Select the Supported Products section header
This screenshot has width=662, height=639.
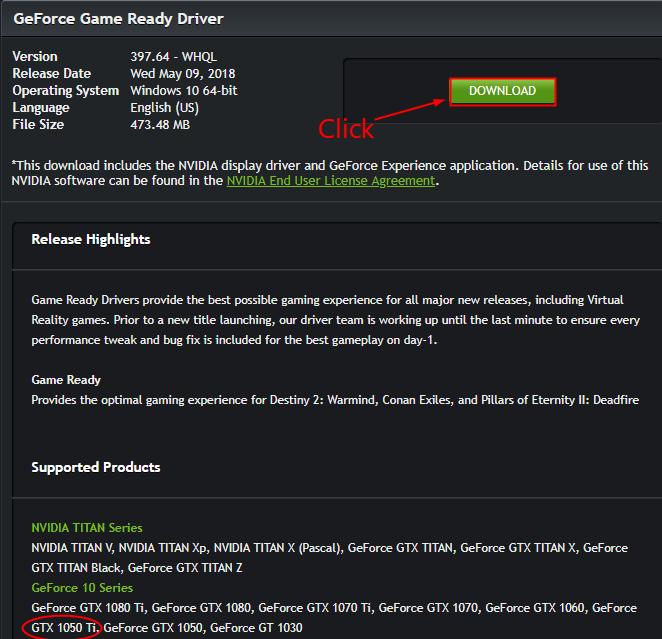(96, 467)
